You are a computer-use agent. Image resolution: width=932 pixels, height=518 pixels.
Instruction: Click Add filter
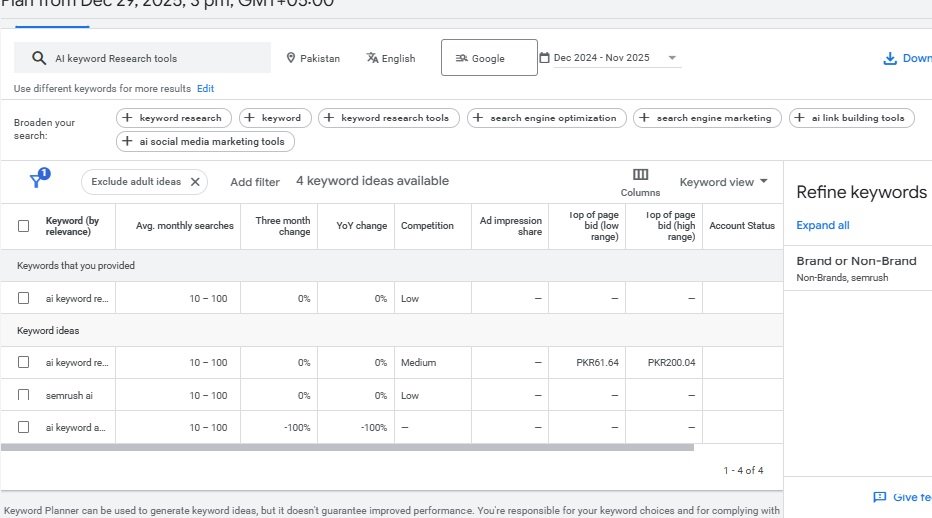tap(255, 182)
